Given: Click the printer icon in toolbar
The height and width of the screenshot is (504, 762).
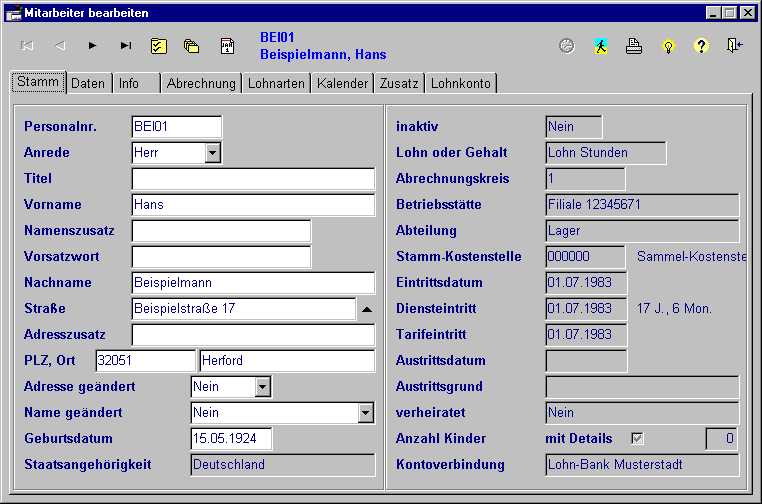Looking at the screenshot, I should pos(634,46).
